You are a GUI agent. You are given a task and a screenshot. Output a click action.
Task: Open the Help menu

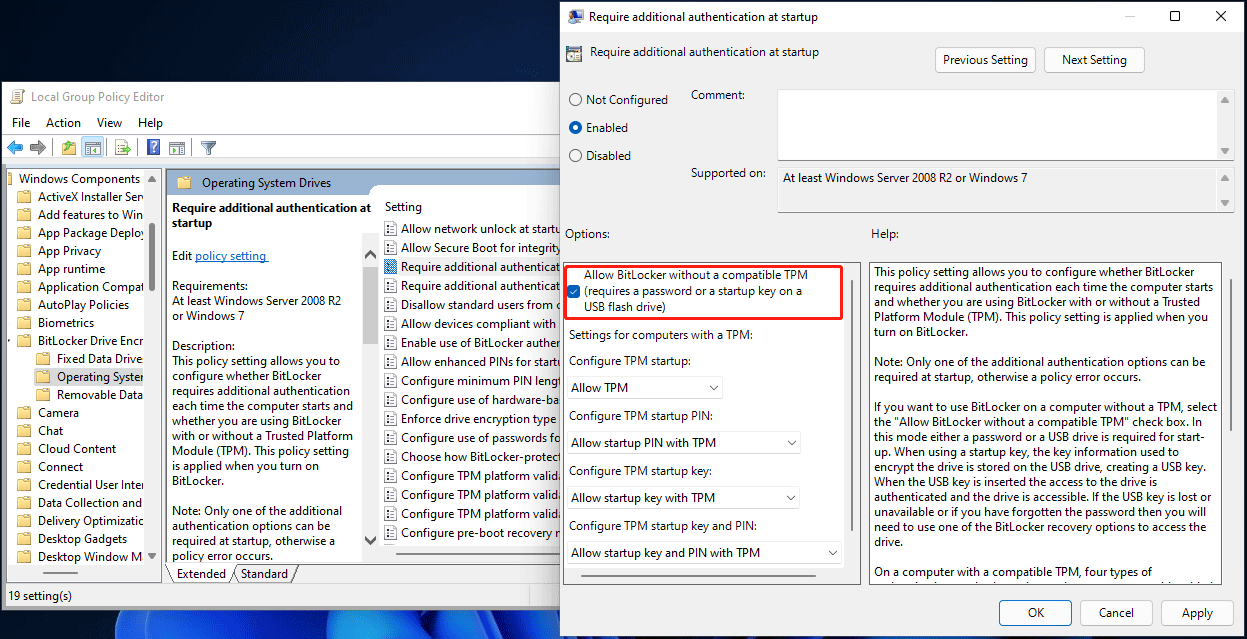tap(150, 123)
